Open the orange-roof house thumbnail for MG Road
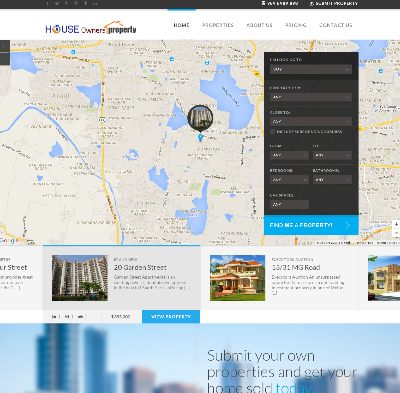Viewport: 400px width, 393px height. pos(238,278)
